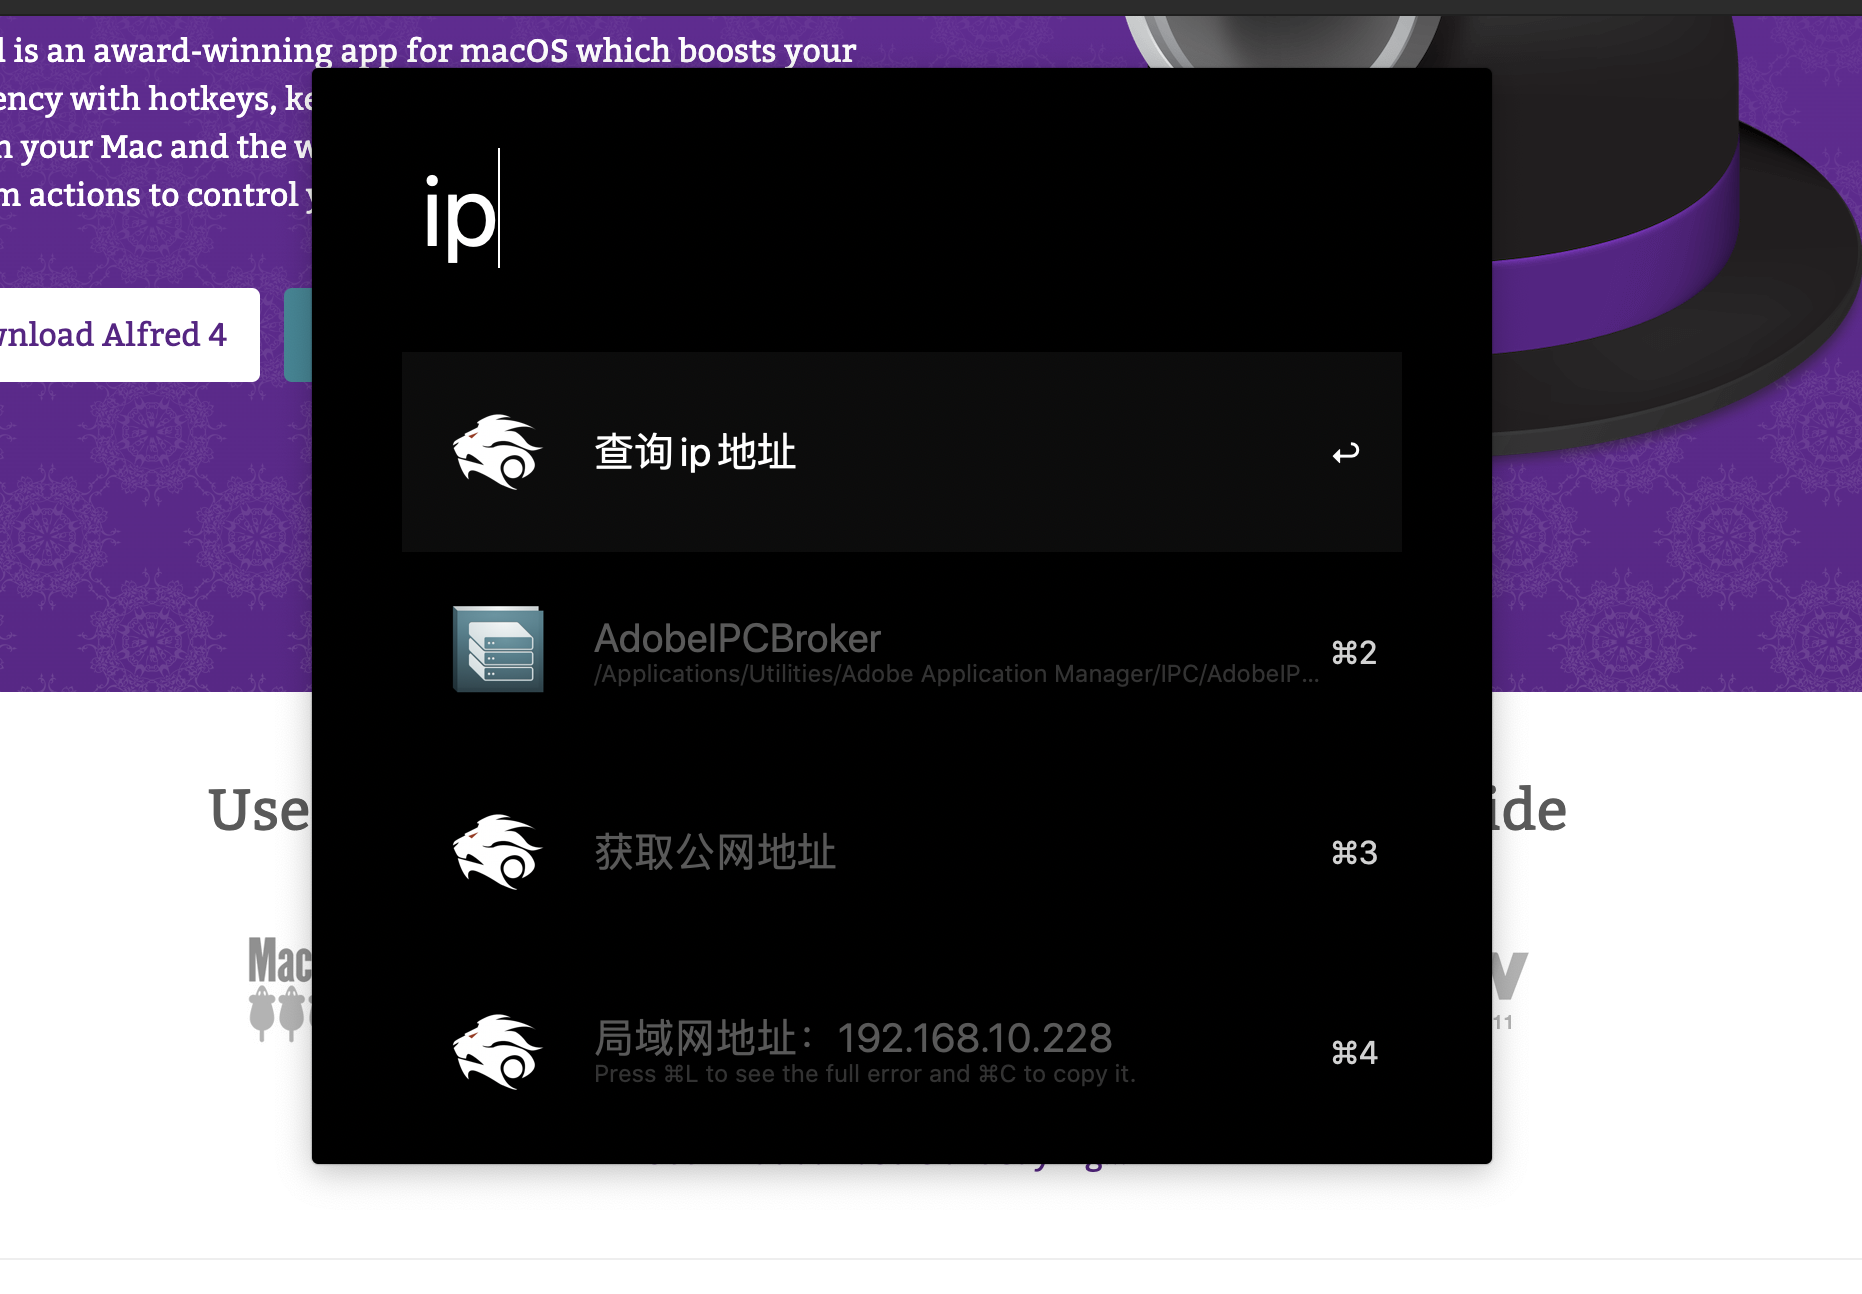1862x1294 pixels.
Task: Select the 查询 ip 地址 result
Action: 901,452
